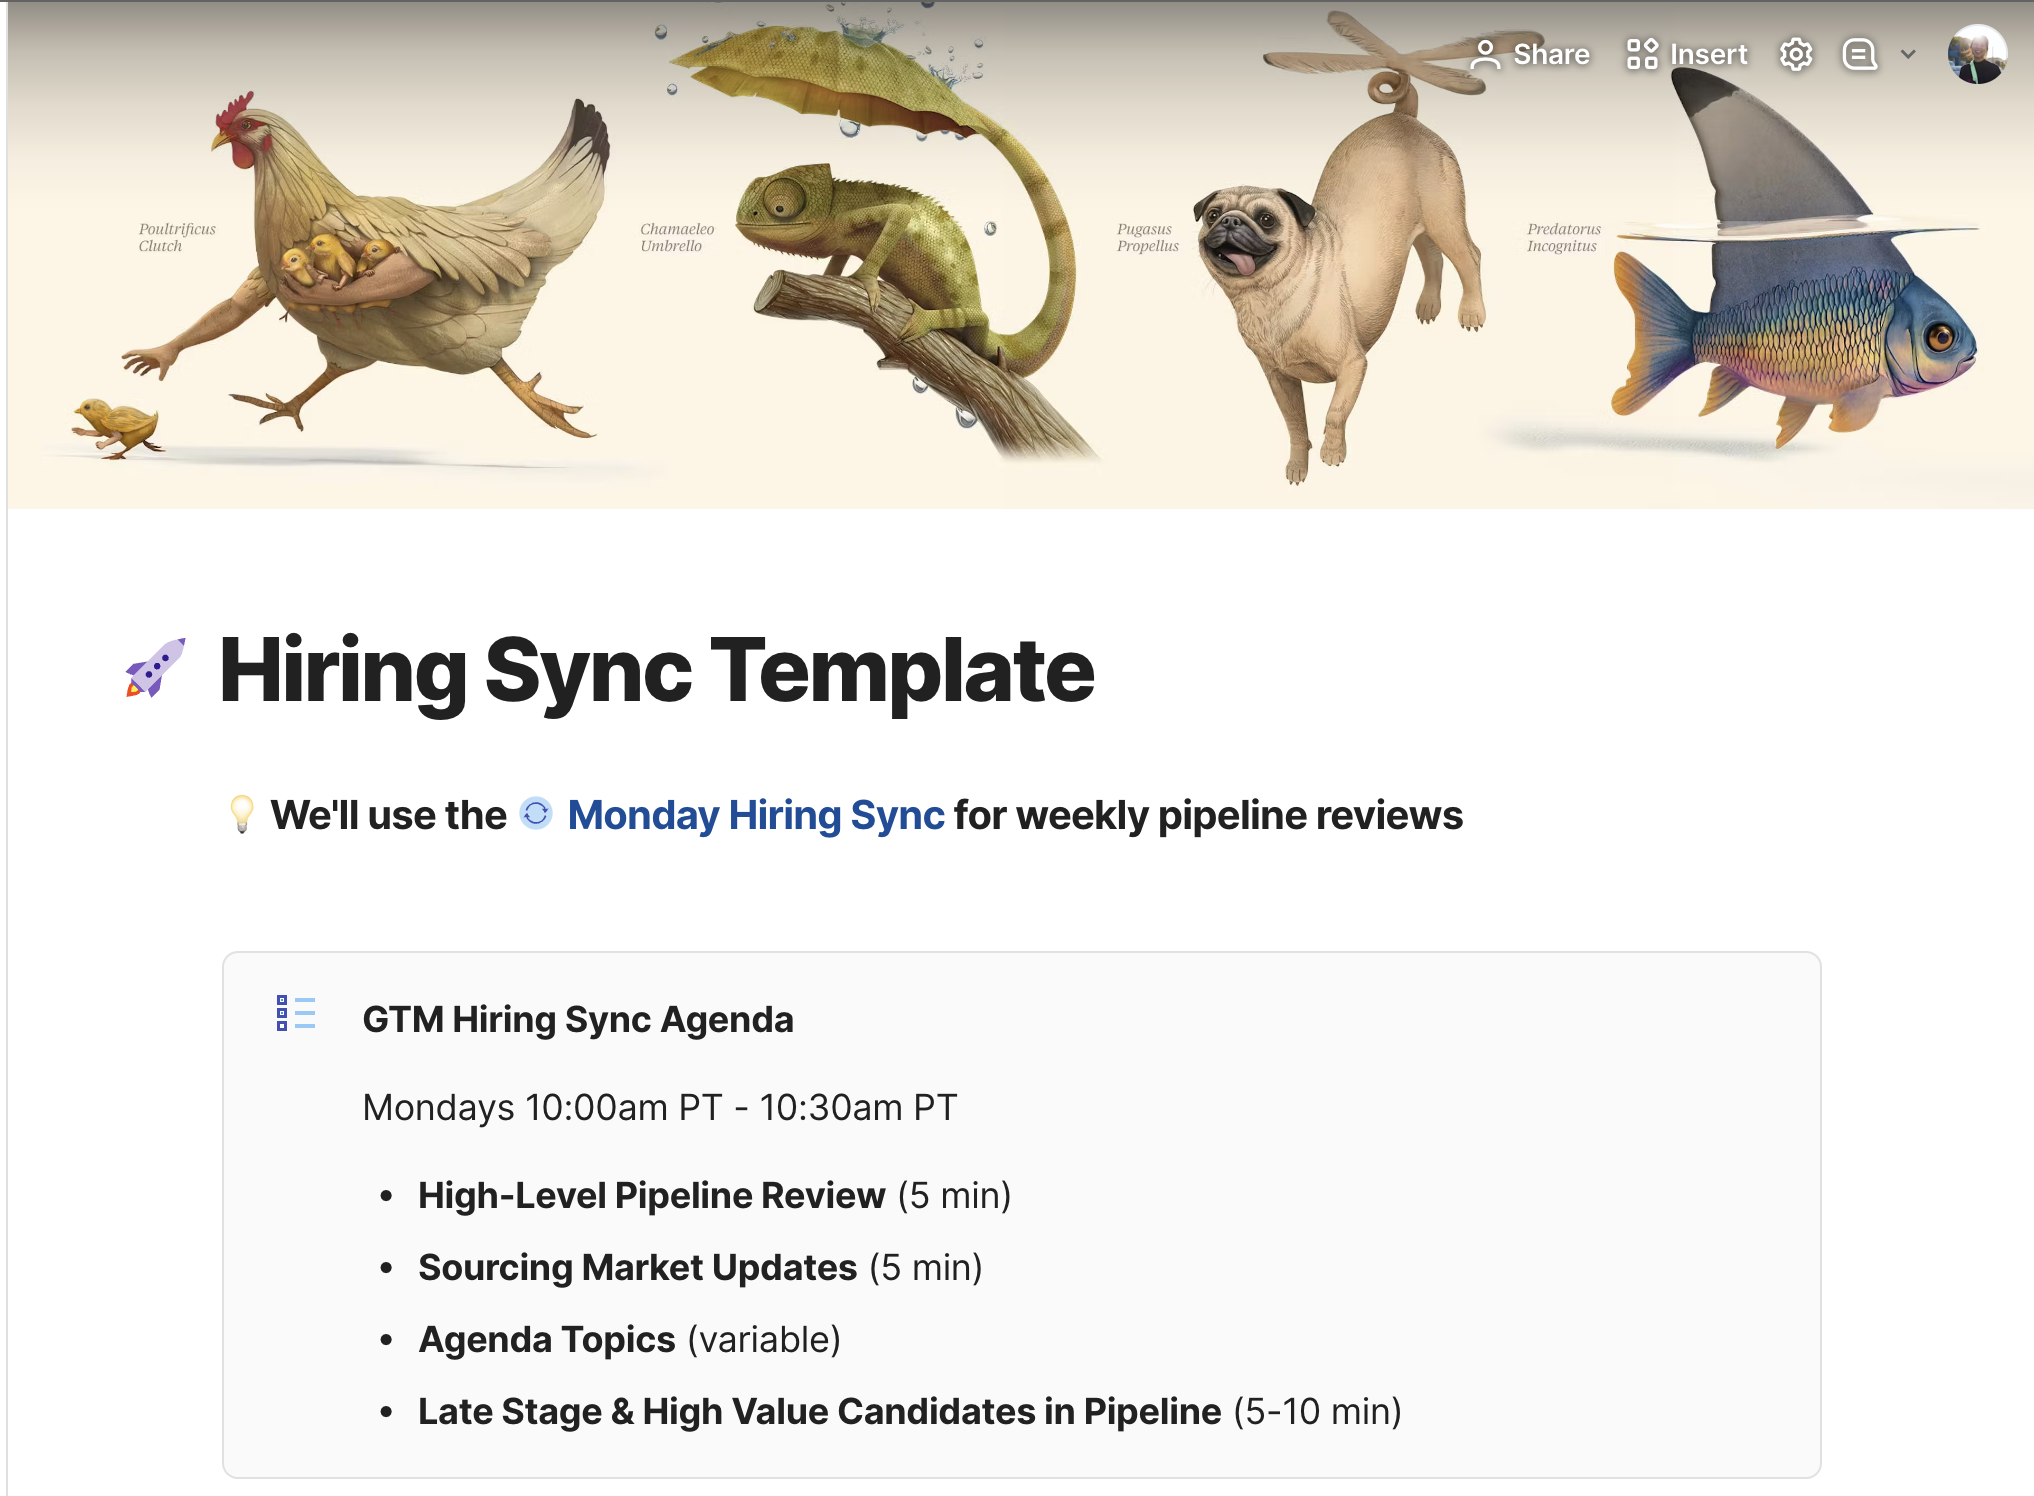The height and width of the screenshot is (1496, 2034).
Task: Click the lightbulb callout icon
Action: point(241,814)
